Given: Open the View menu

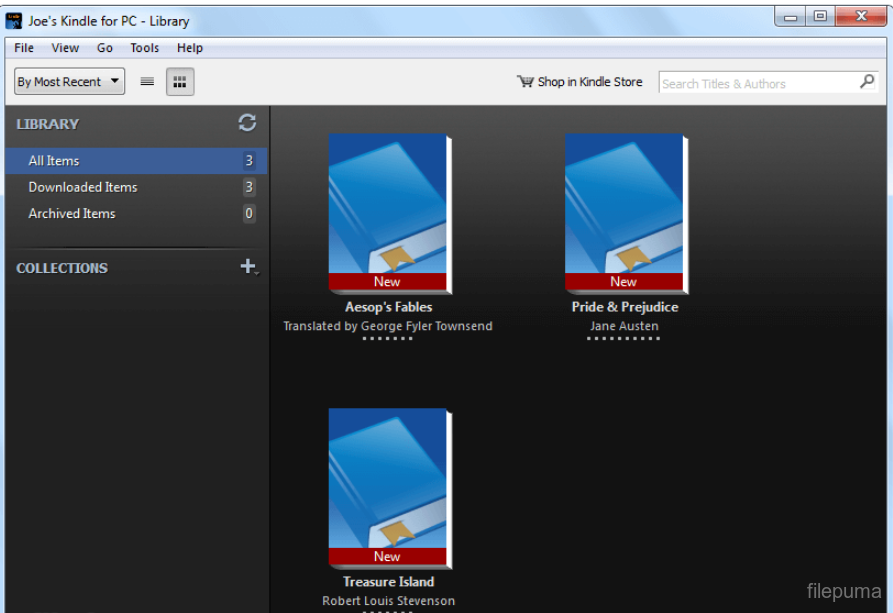Looking at the screenshot, I should [x=65, y=47].
